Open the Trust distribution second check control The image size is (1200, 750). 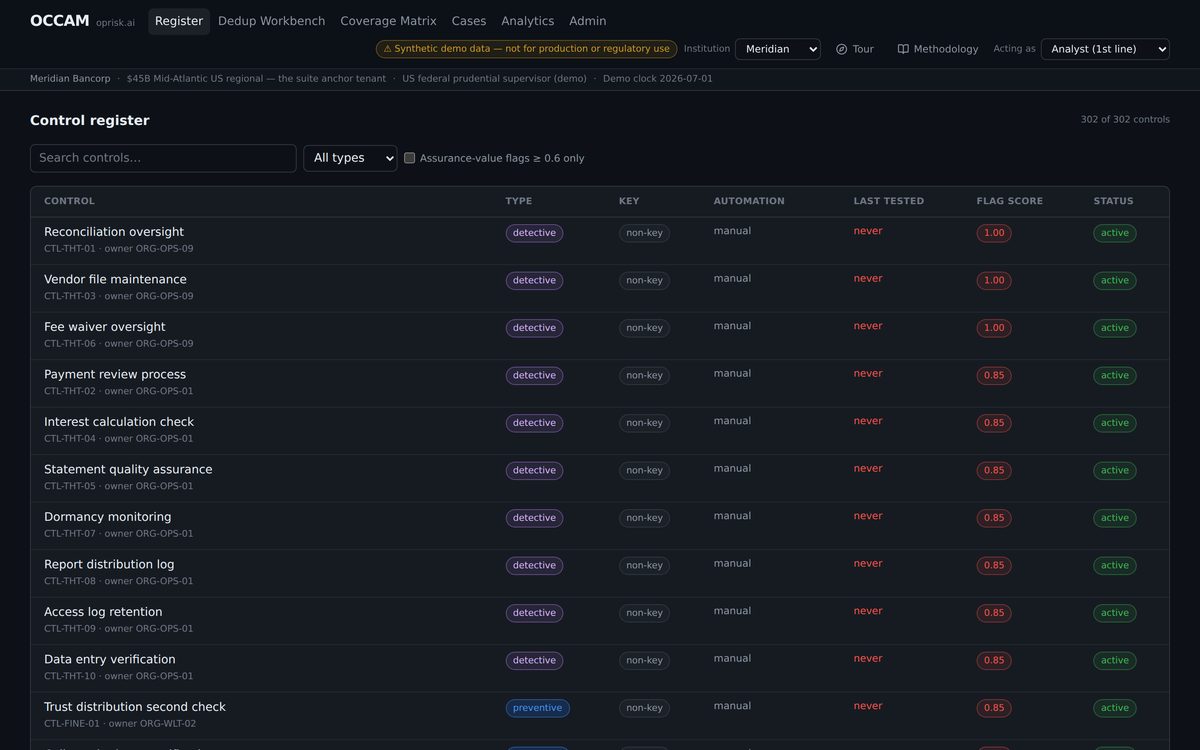point(135,707)
